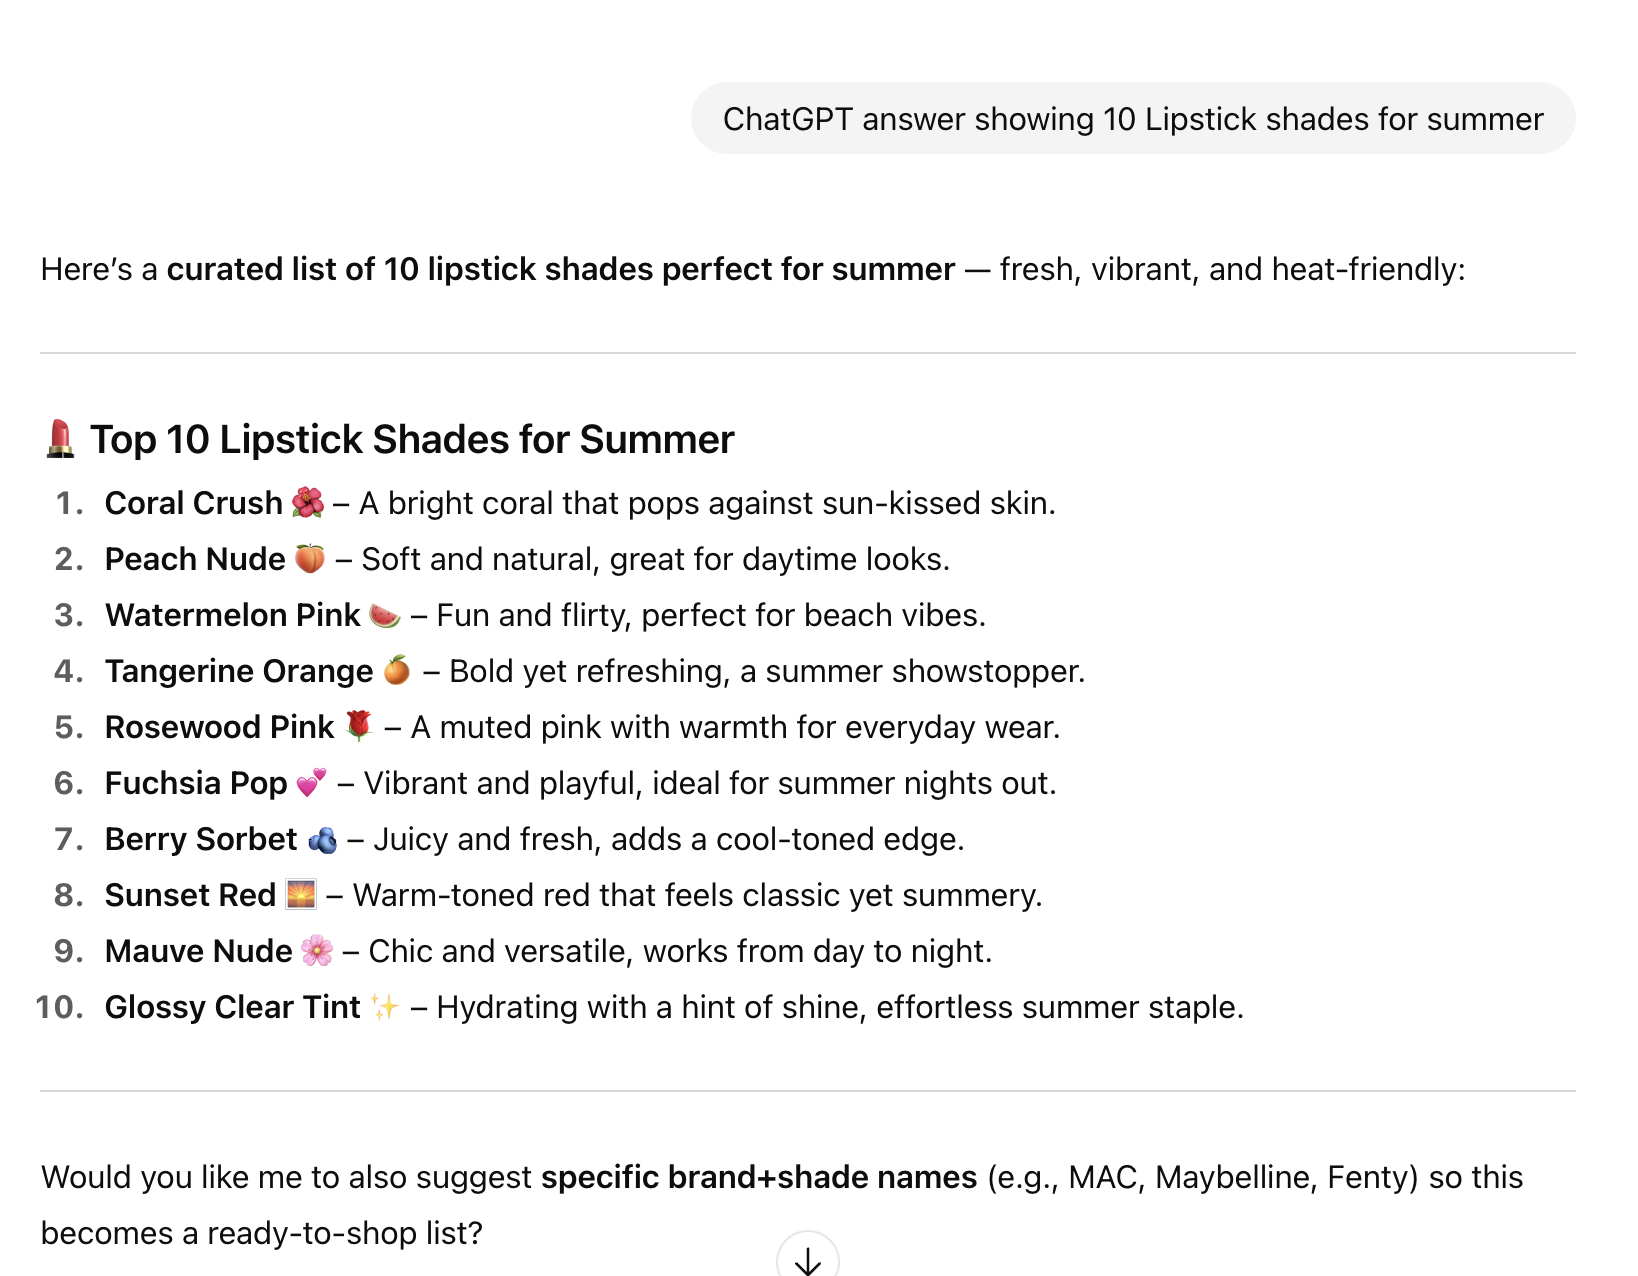Click the sparkles emoji beside Glossy Clear Tint
The width and height of the screenshot is (1638, 1276).
tap(384, 1006)
